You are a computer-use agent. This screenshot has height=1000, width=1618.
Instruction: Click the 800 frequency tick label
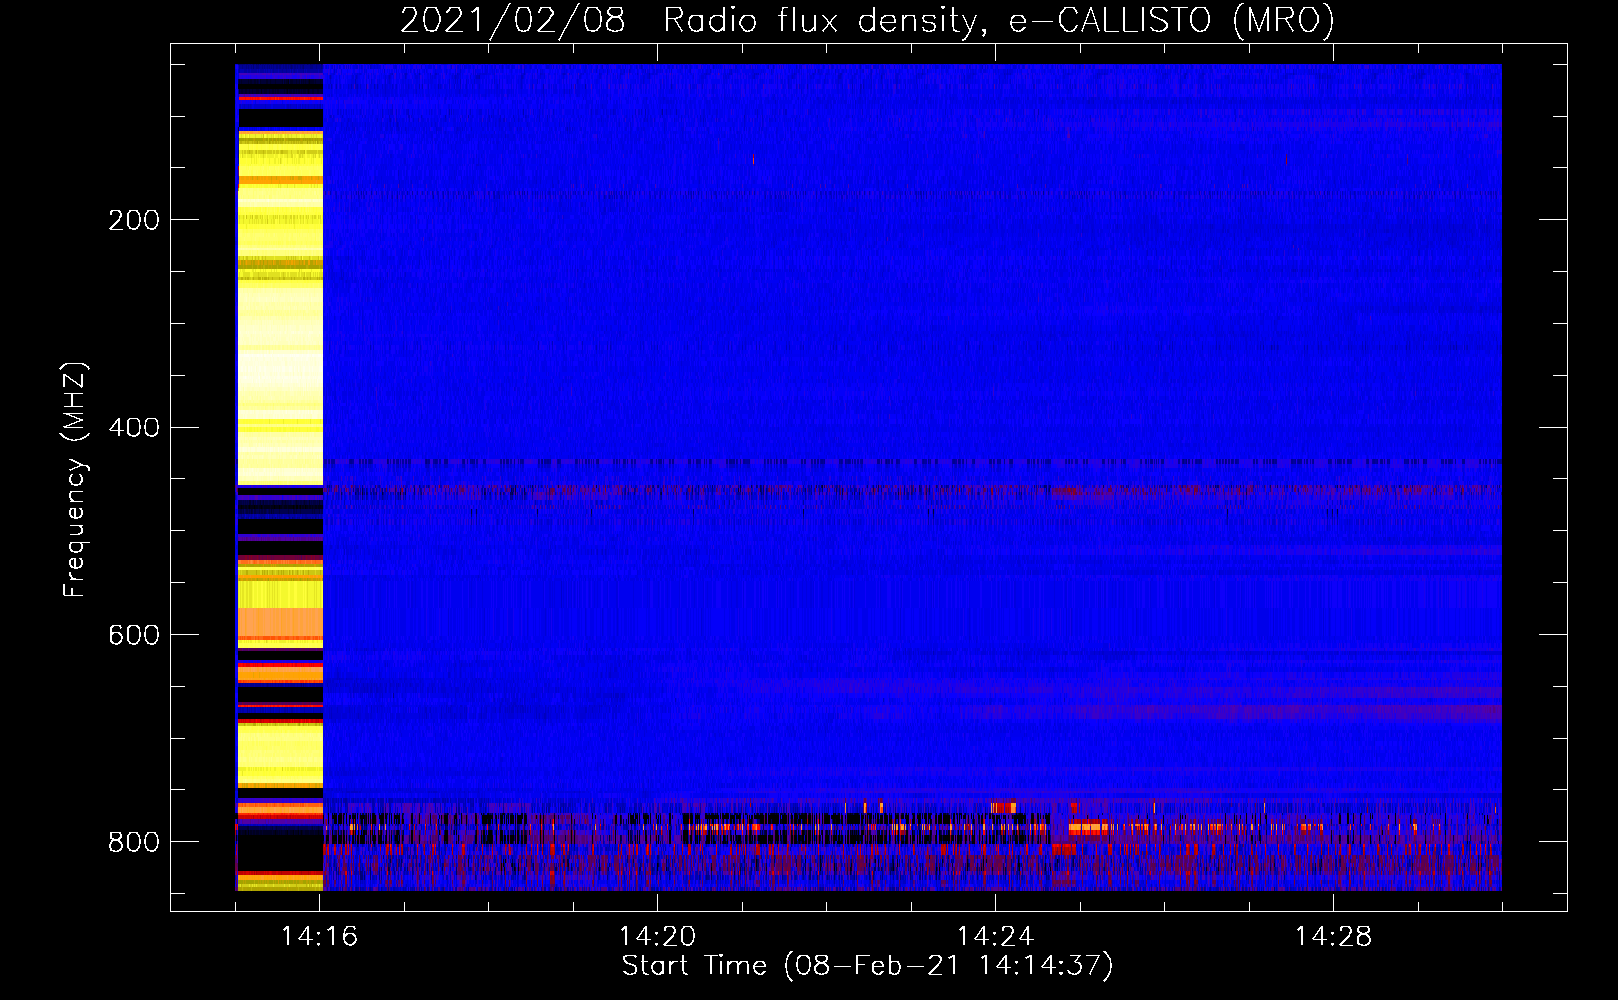point(134,842)
